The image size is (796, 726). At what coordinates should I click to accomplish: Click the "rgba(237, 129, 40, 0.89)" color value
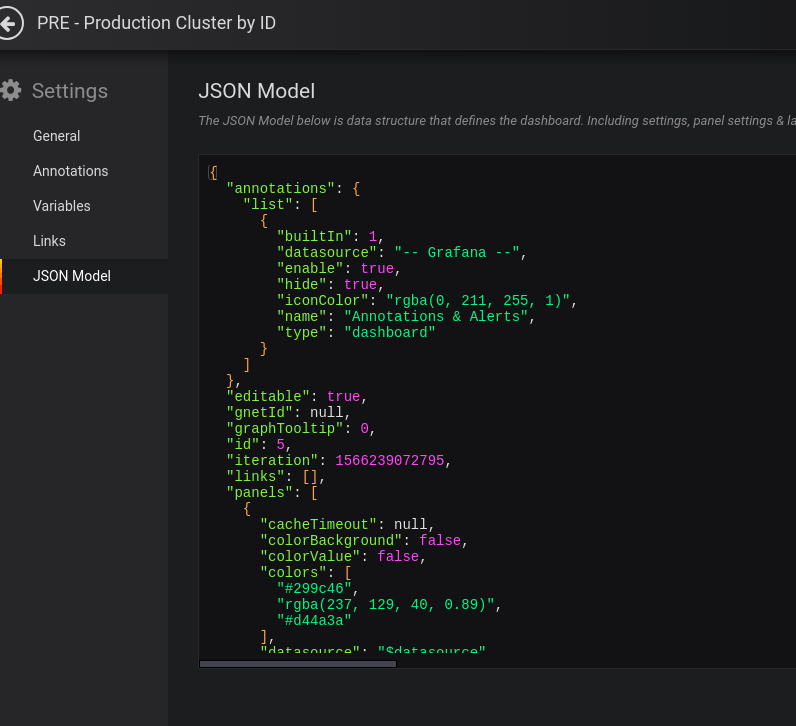[385, 605]
